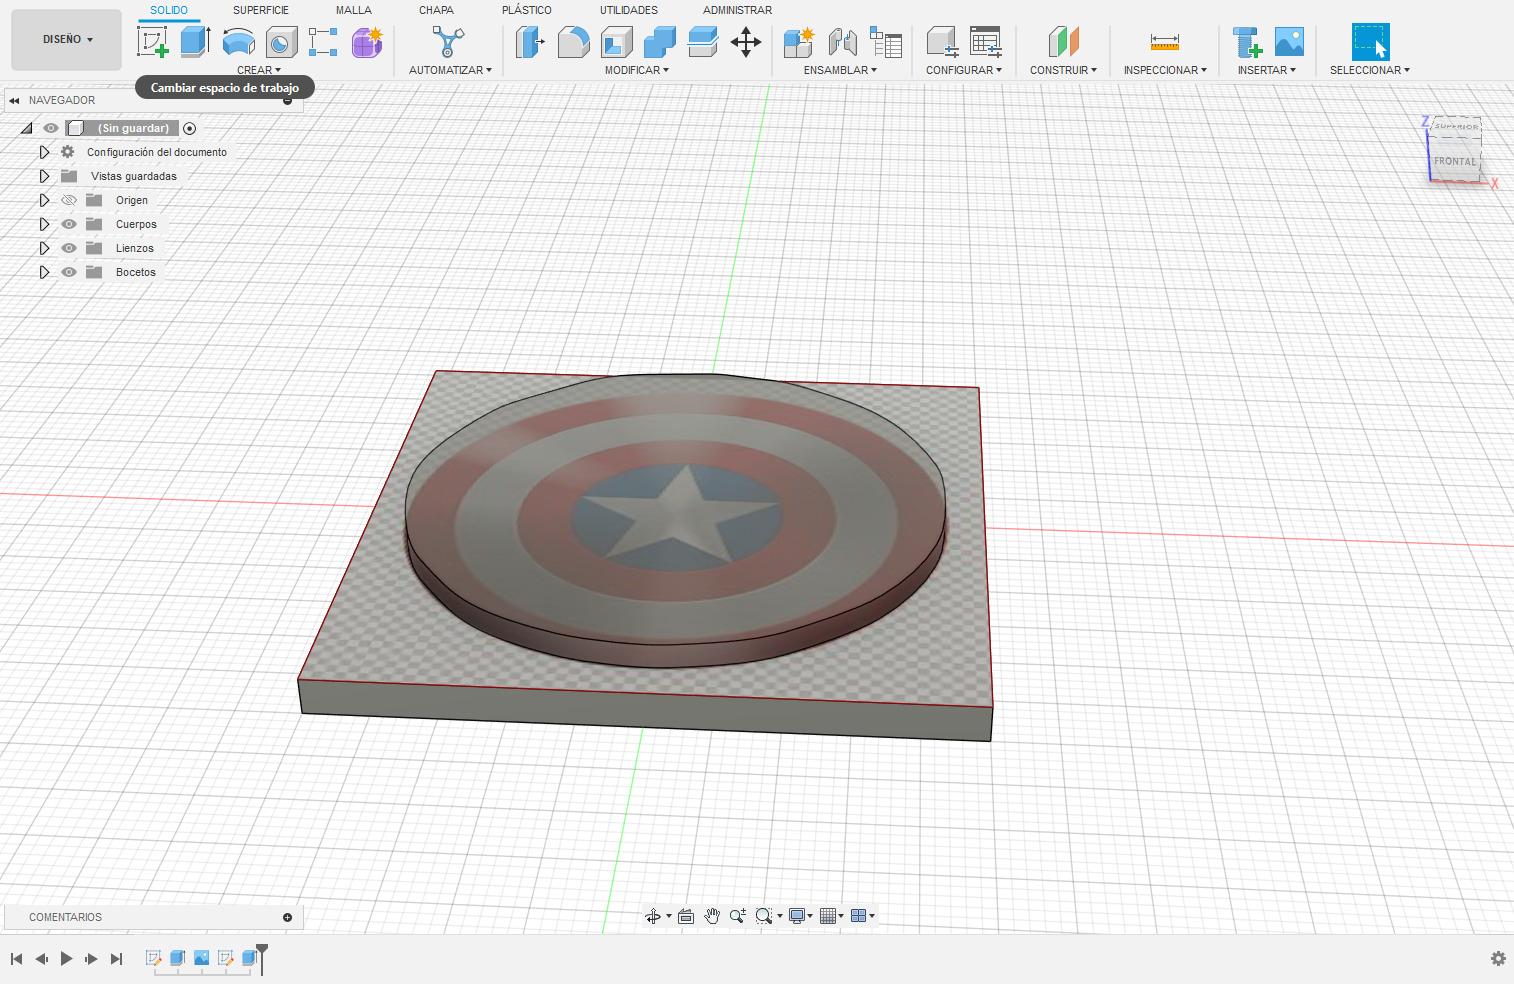The height and width of the screenshot is (984, 1514).
Task: Select the Create Sketch tool
Action: 152,42
